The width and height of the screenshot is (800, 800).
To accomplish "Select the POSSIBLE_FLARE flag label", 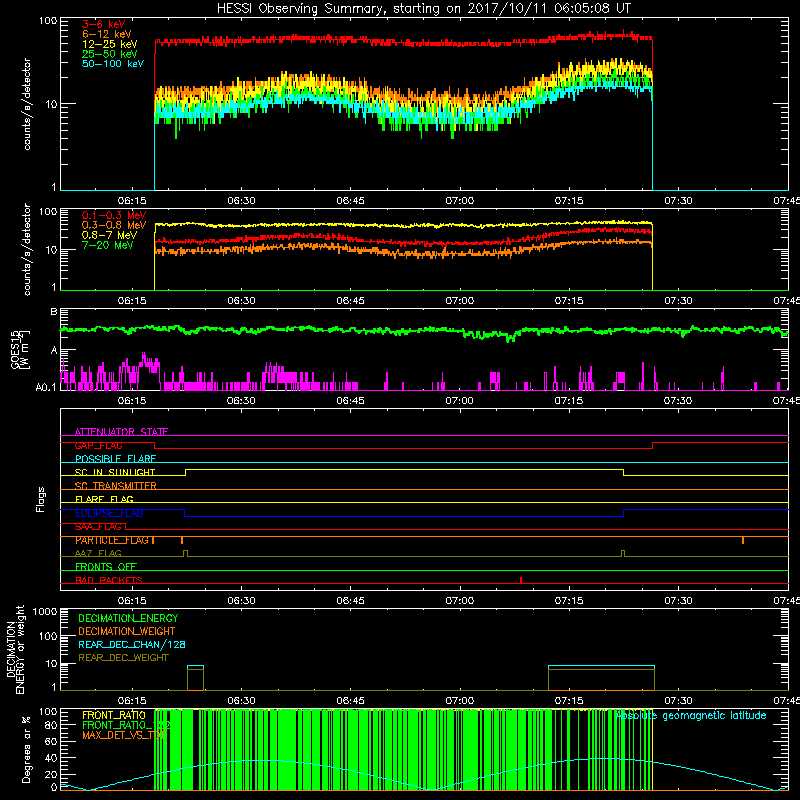I will pos(115,459).
